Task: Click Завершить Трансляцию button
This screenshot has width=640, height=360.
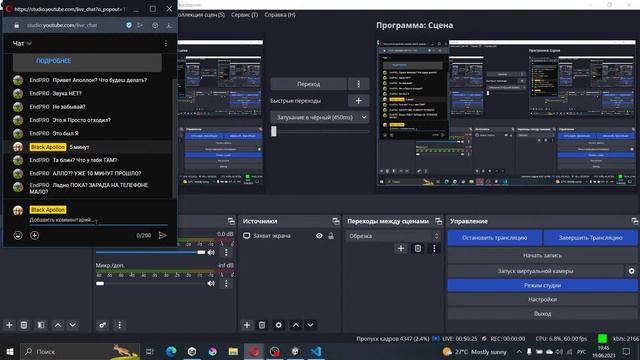Action: 591,238
